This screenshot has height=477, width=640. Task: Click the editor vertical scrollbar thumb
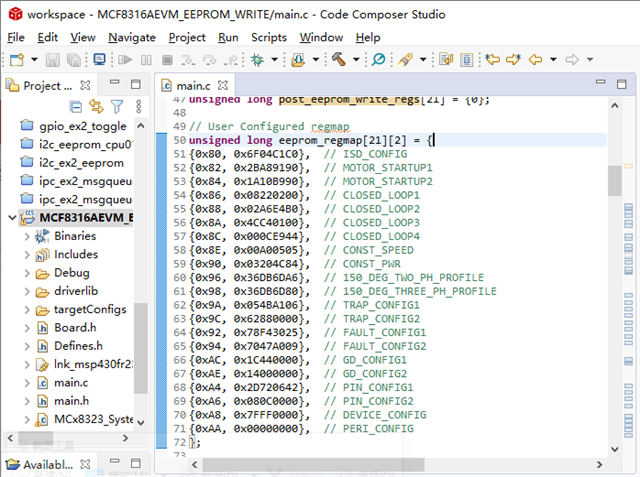614,180
